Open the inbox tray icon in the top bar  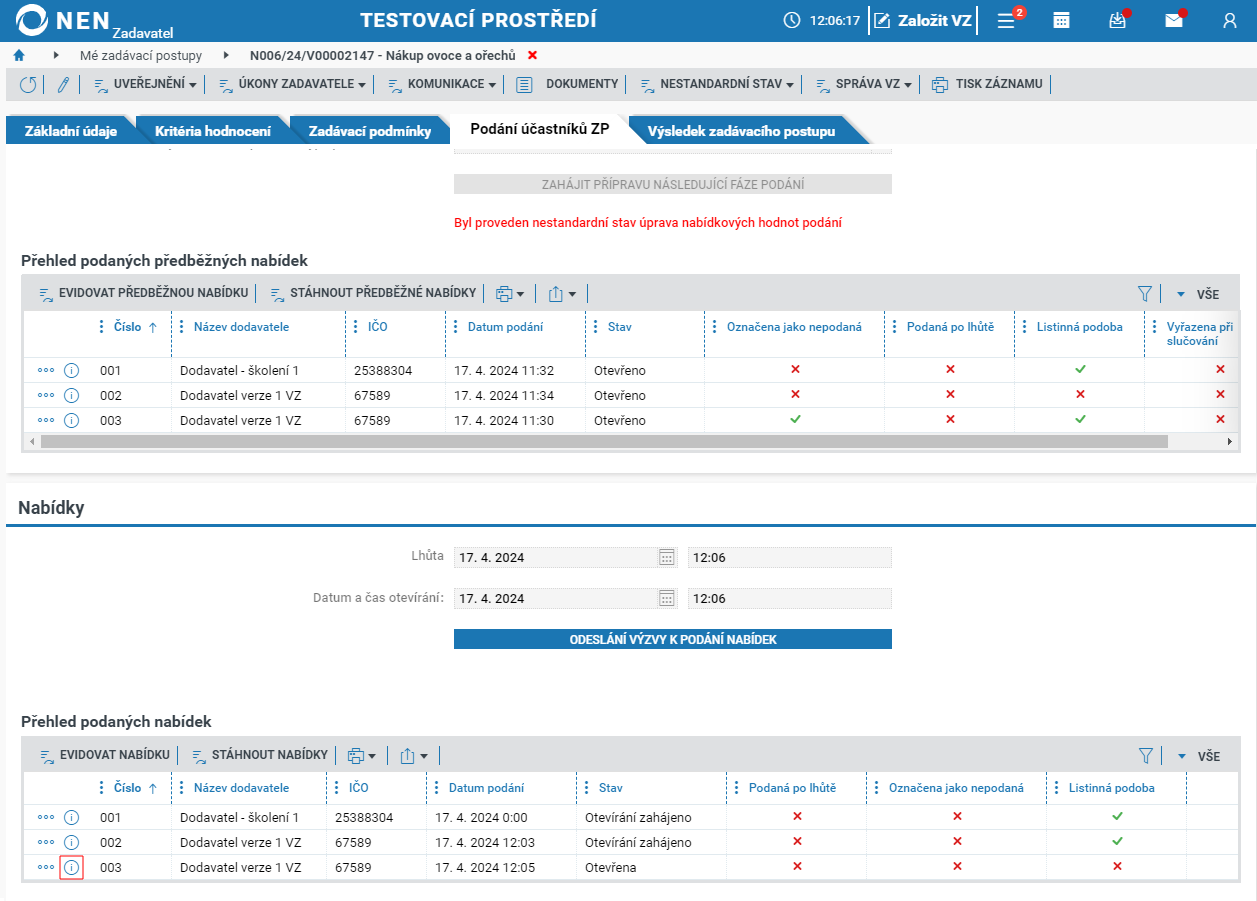tap(1118, 20)
